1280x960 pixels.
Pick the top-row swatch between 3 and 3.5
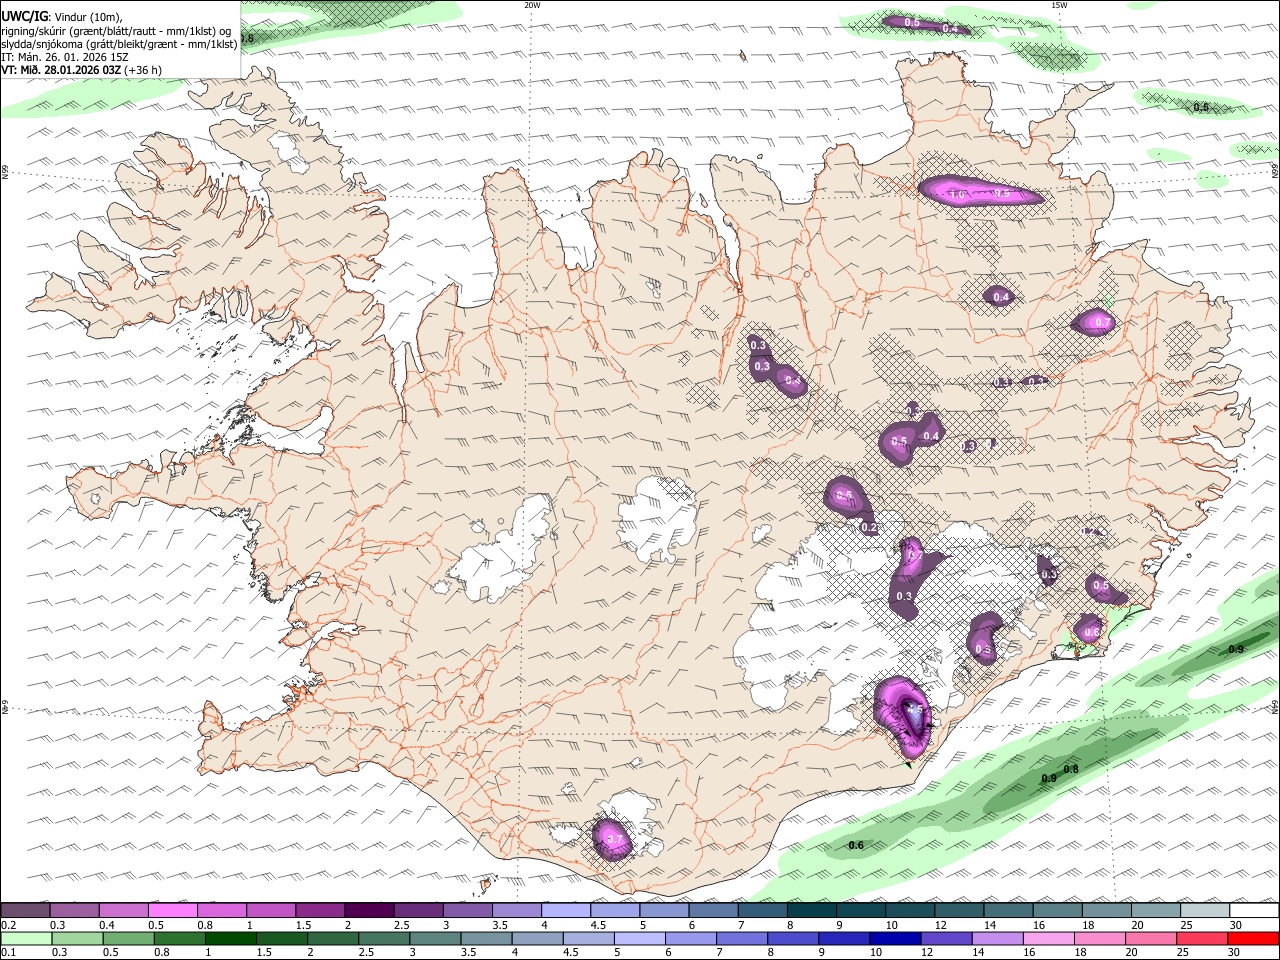point(467,911)
